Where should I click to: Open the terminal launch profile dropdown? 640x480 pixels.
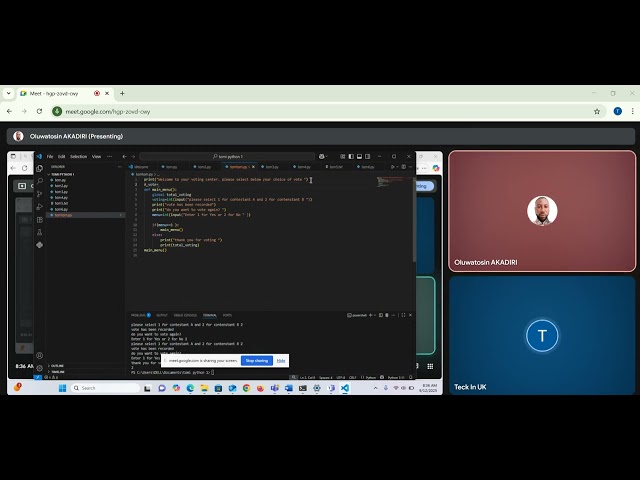375,315
